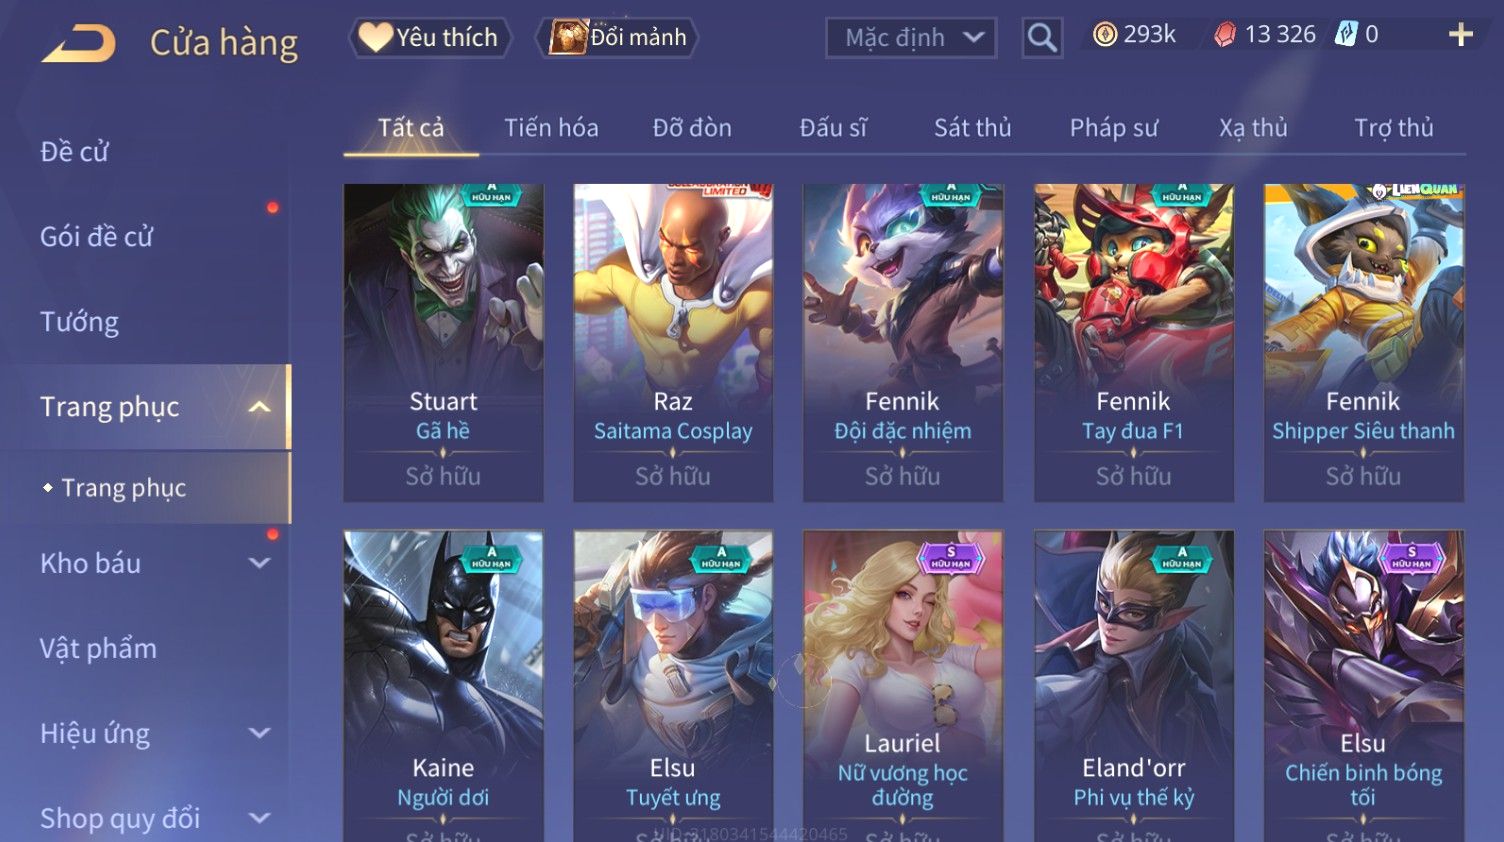Tap the blue voucher currency icon
Viewport: 1504px width, 842px height.
point(1346,35)
